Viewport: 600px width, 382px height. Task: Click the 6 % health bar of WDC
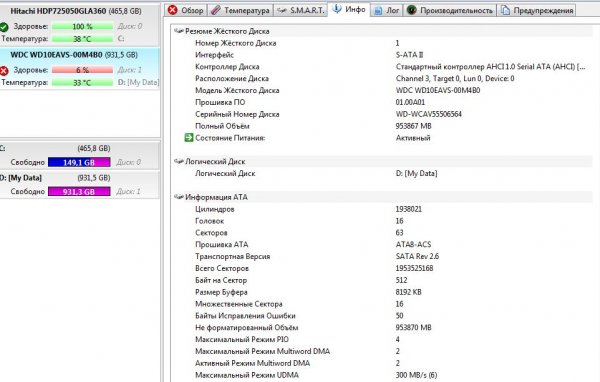(82, 70)
